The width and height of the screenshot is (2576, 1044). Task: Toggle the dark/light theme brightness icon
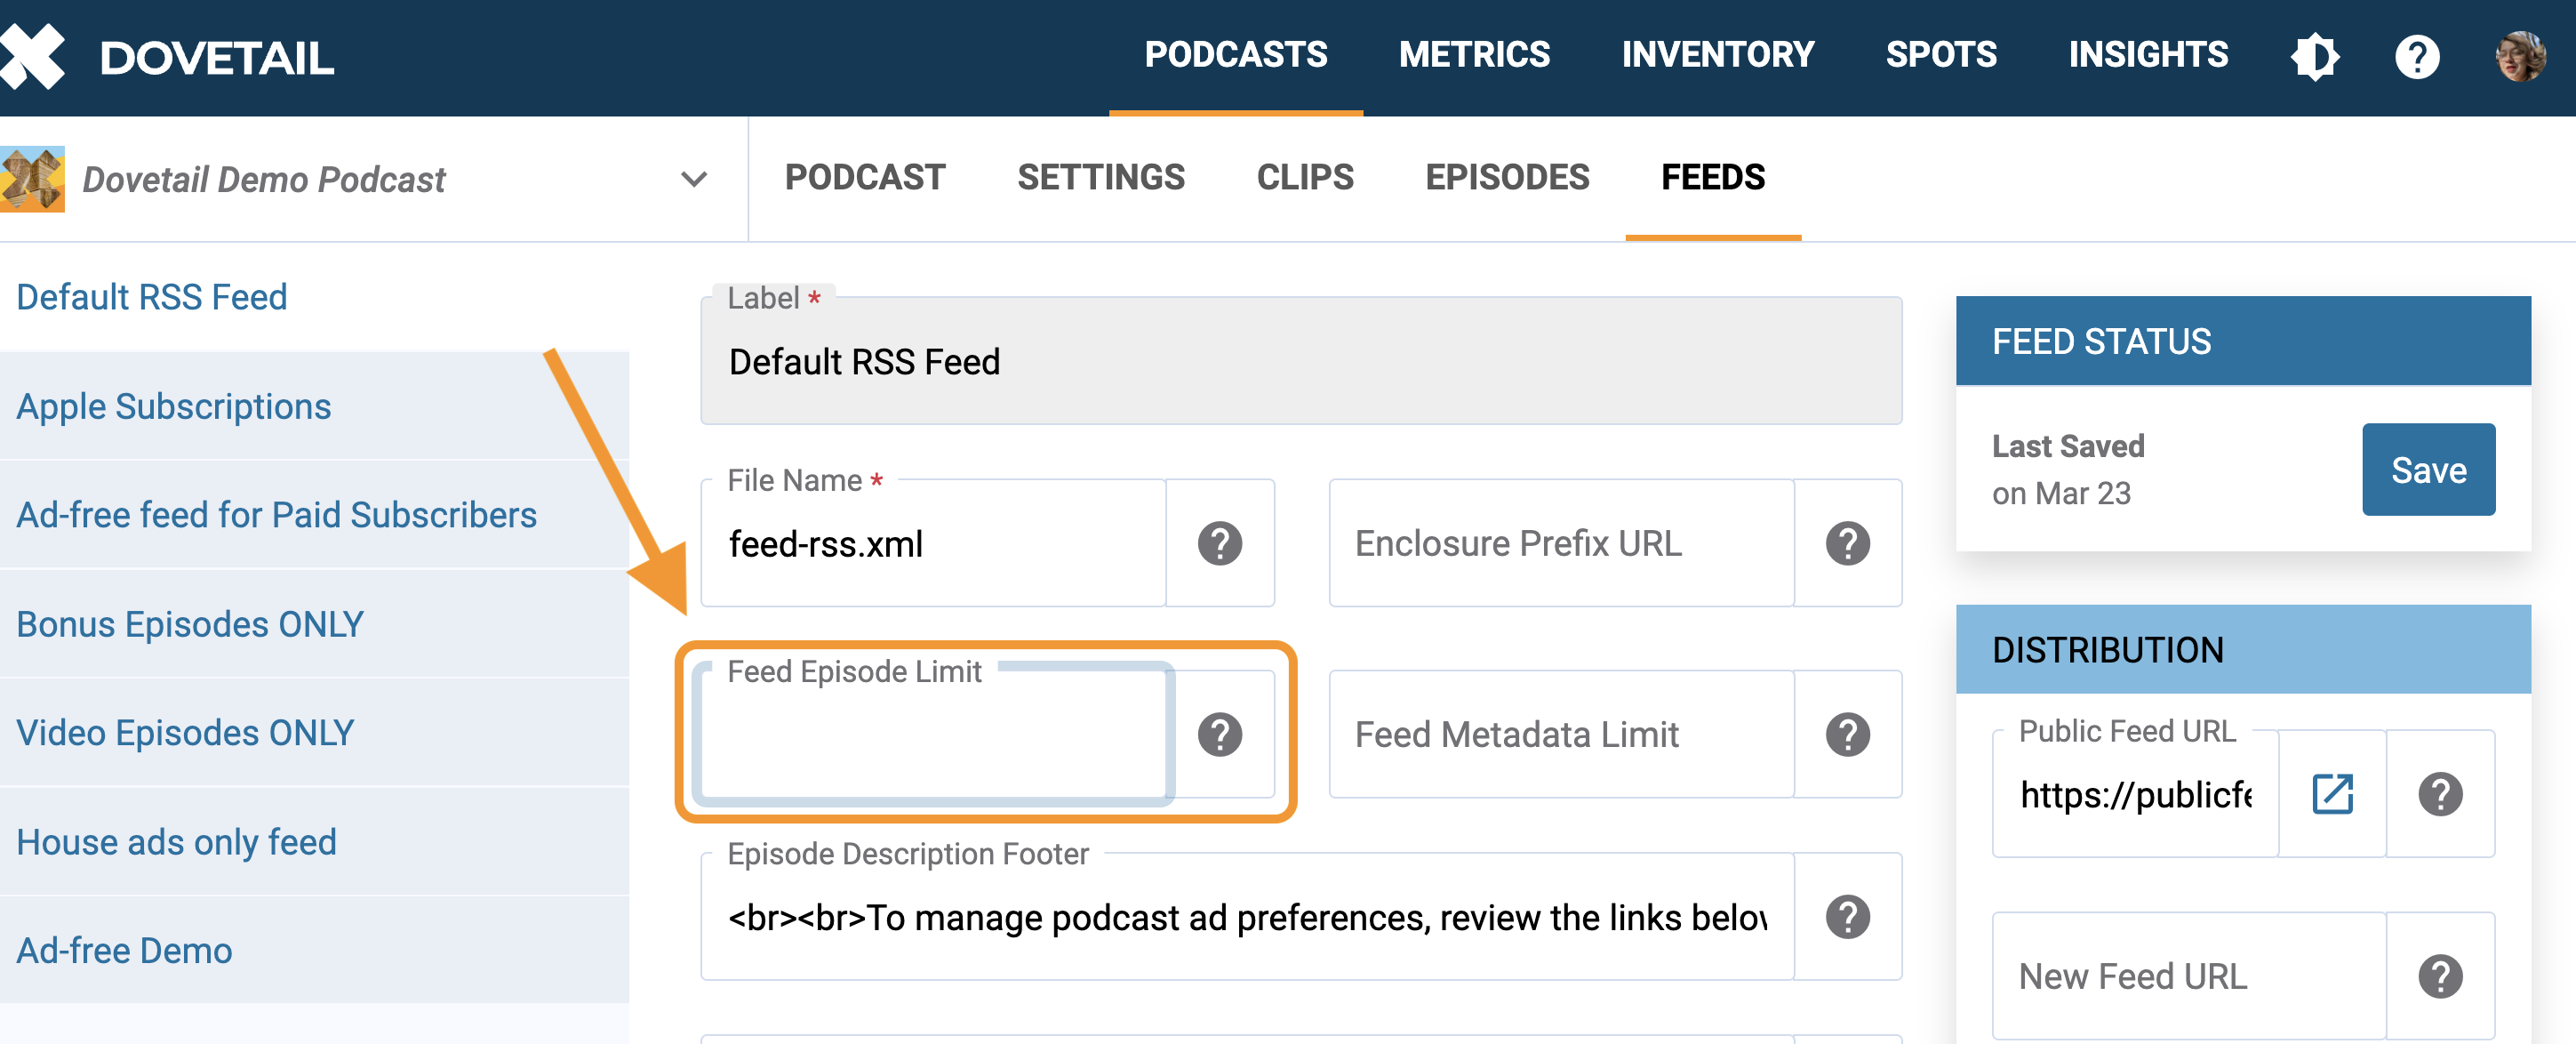pyautogui.click(x=2314, y=57)
